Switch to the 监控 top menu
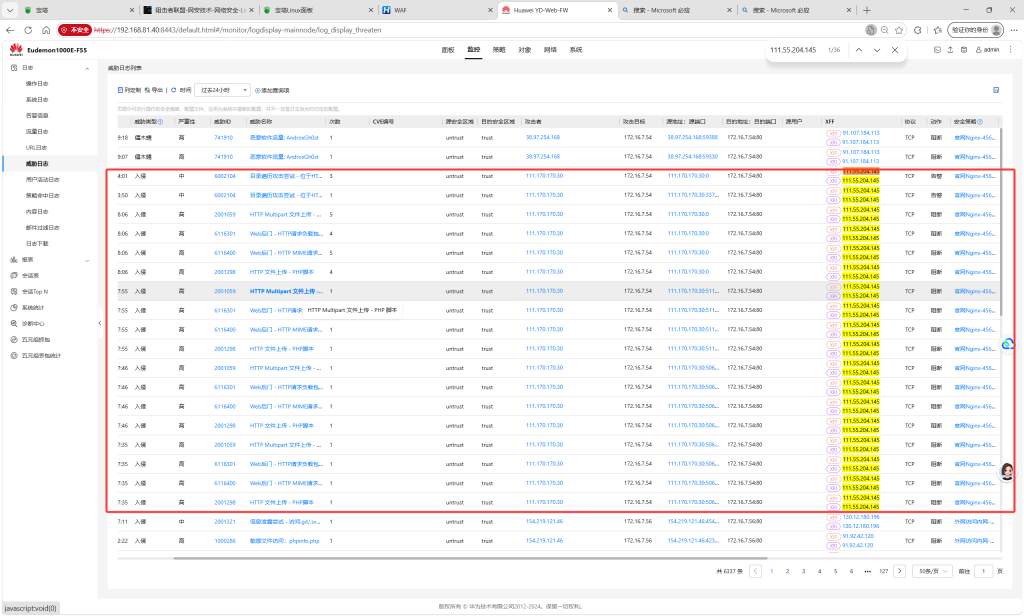Viewport: 1024px width, 616px height. pyautogui.click(x=473, y=50)
